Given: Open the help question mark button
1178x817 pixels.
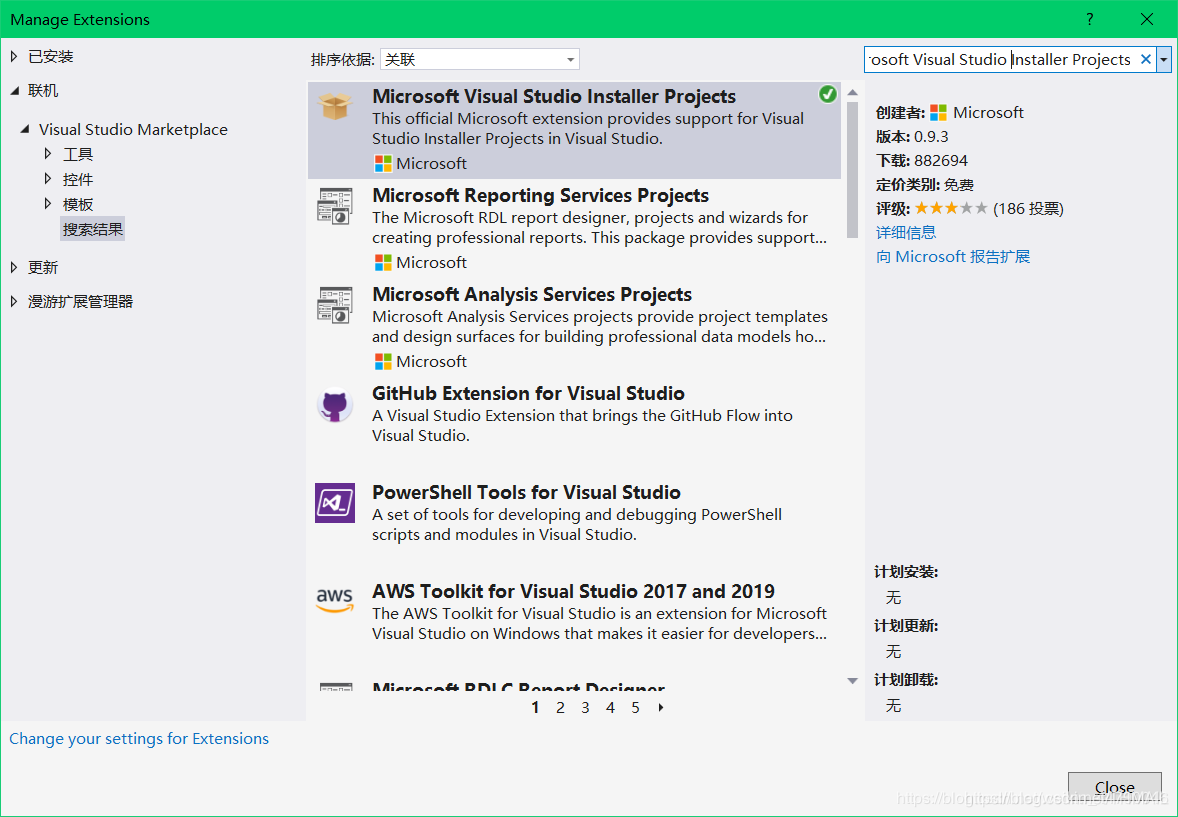Looking at the screenshot, I should tap(1089, 20).
